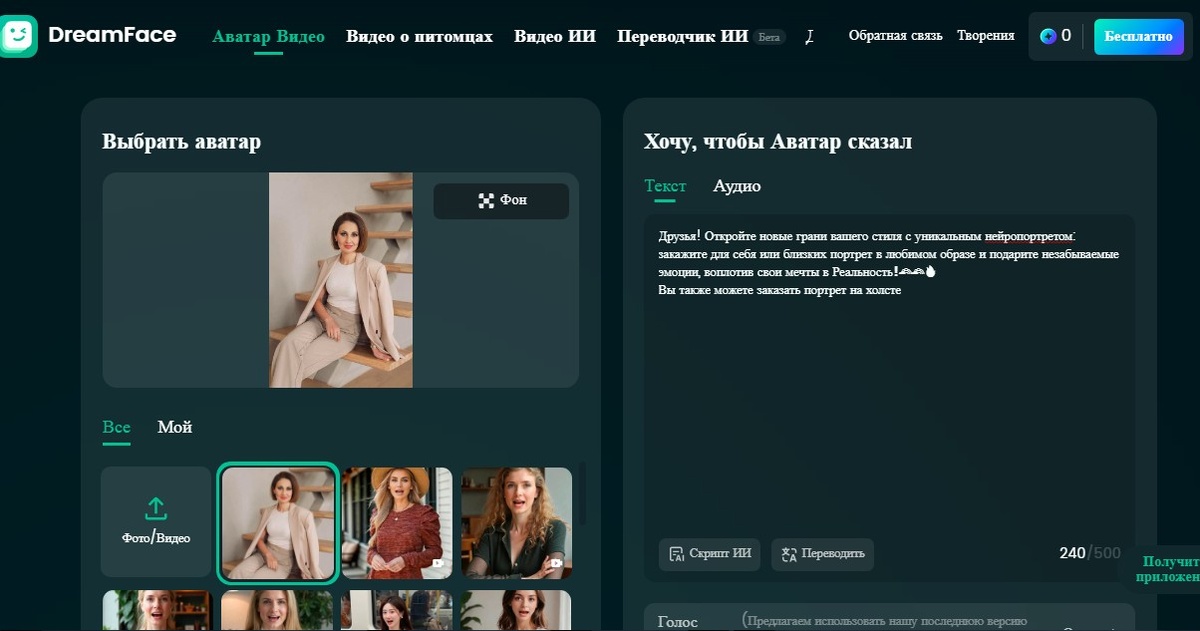
Task: Select the Текст input tab
Action: [x=665, y=186]
